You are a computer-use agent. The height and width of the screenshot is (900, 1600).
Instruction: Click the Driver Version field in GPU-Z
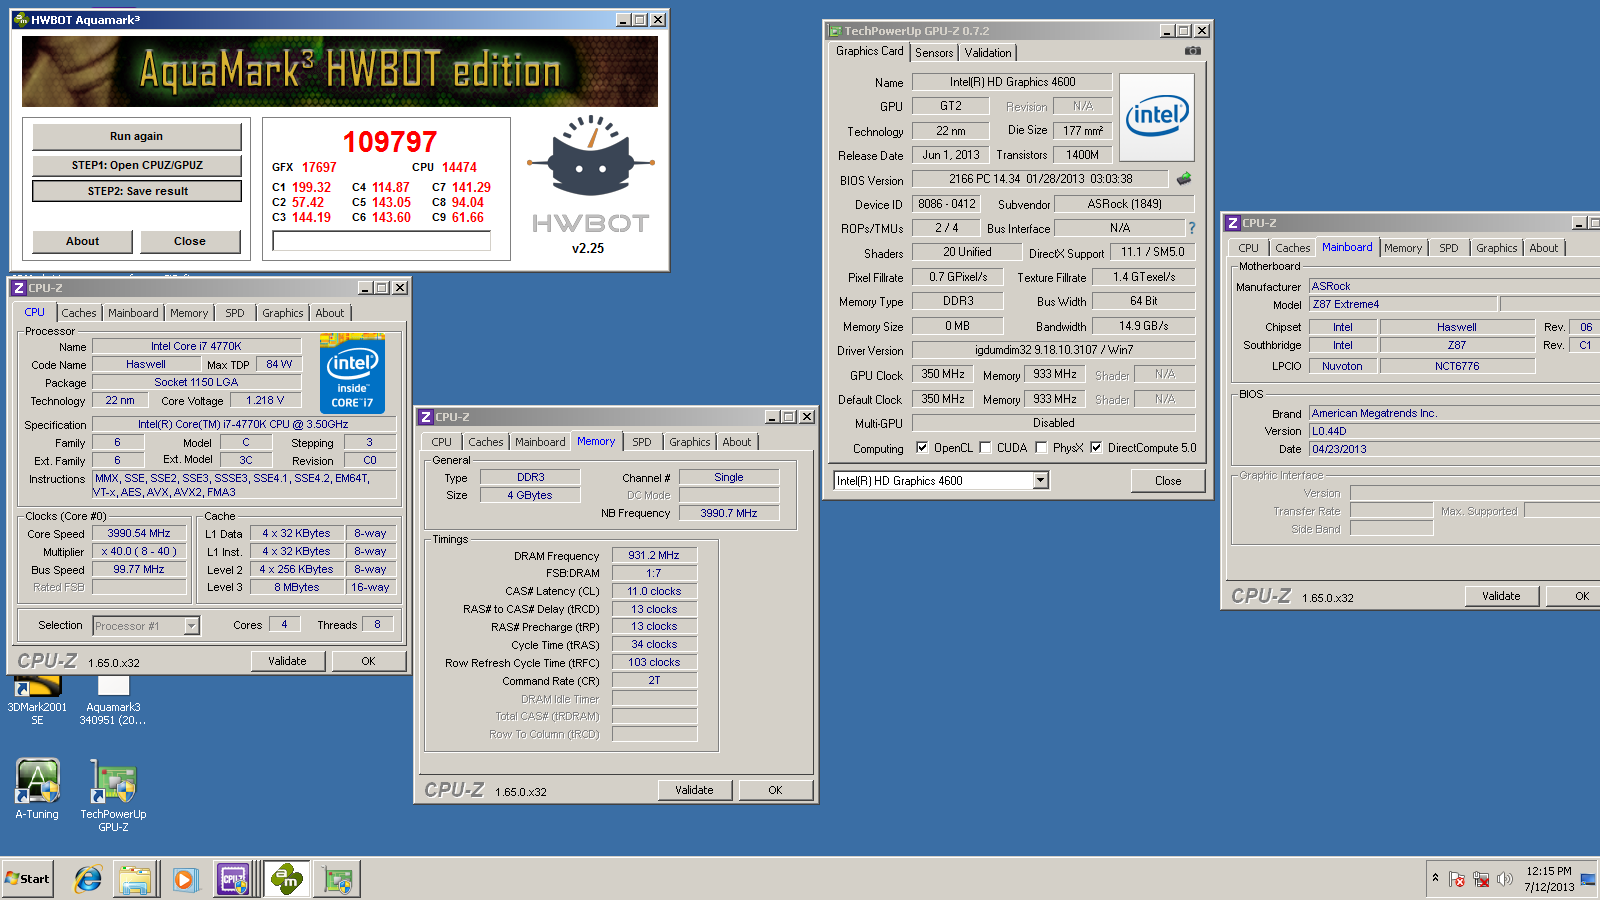1054,350
